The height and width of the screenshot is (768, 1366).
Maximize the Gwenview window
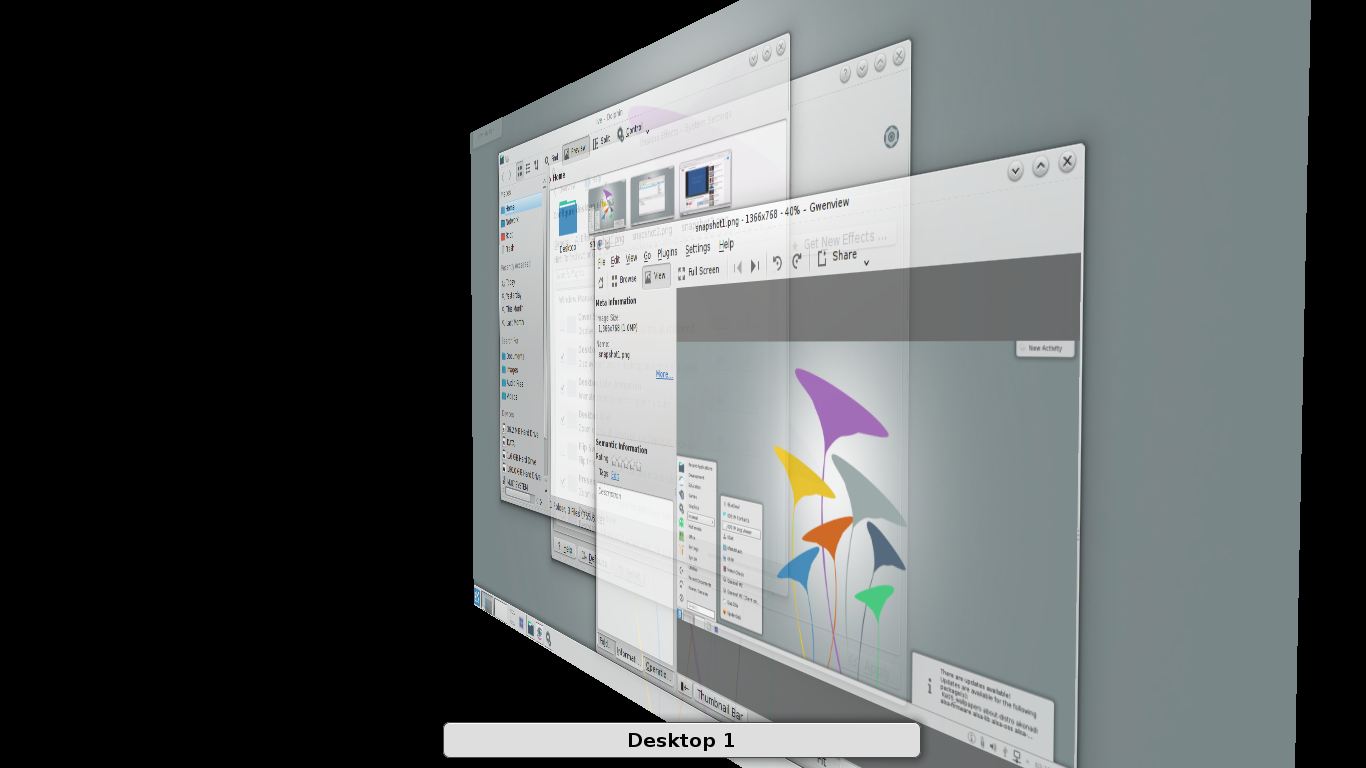pos(1040,166)
